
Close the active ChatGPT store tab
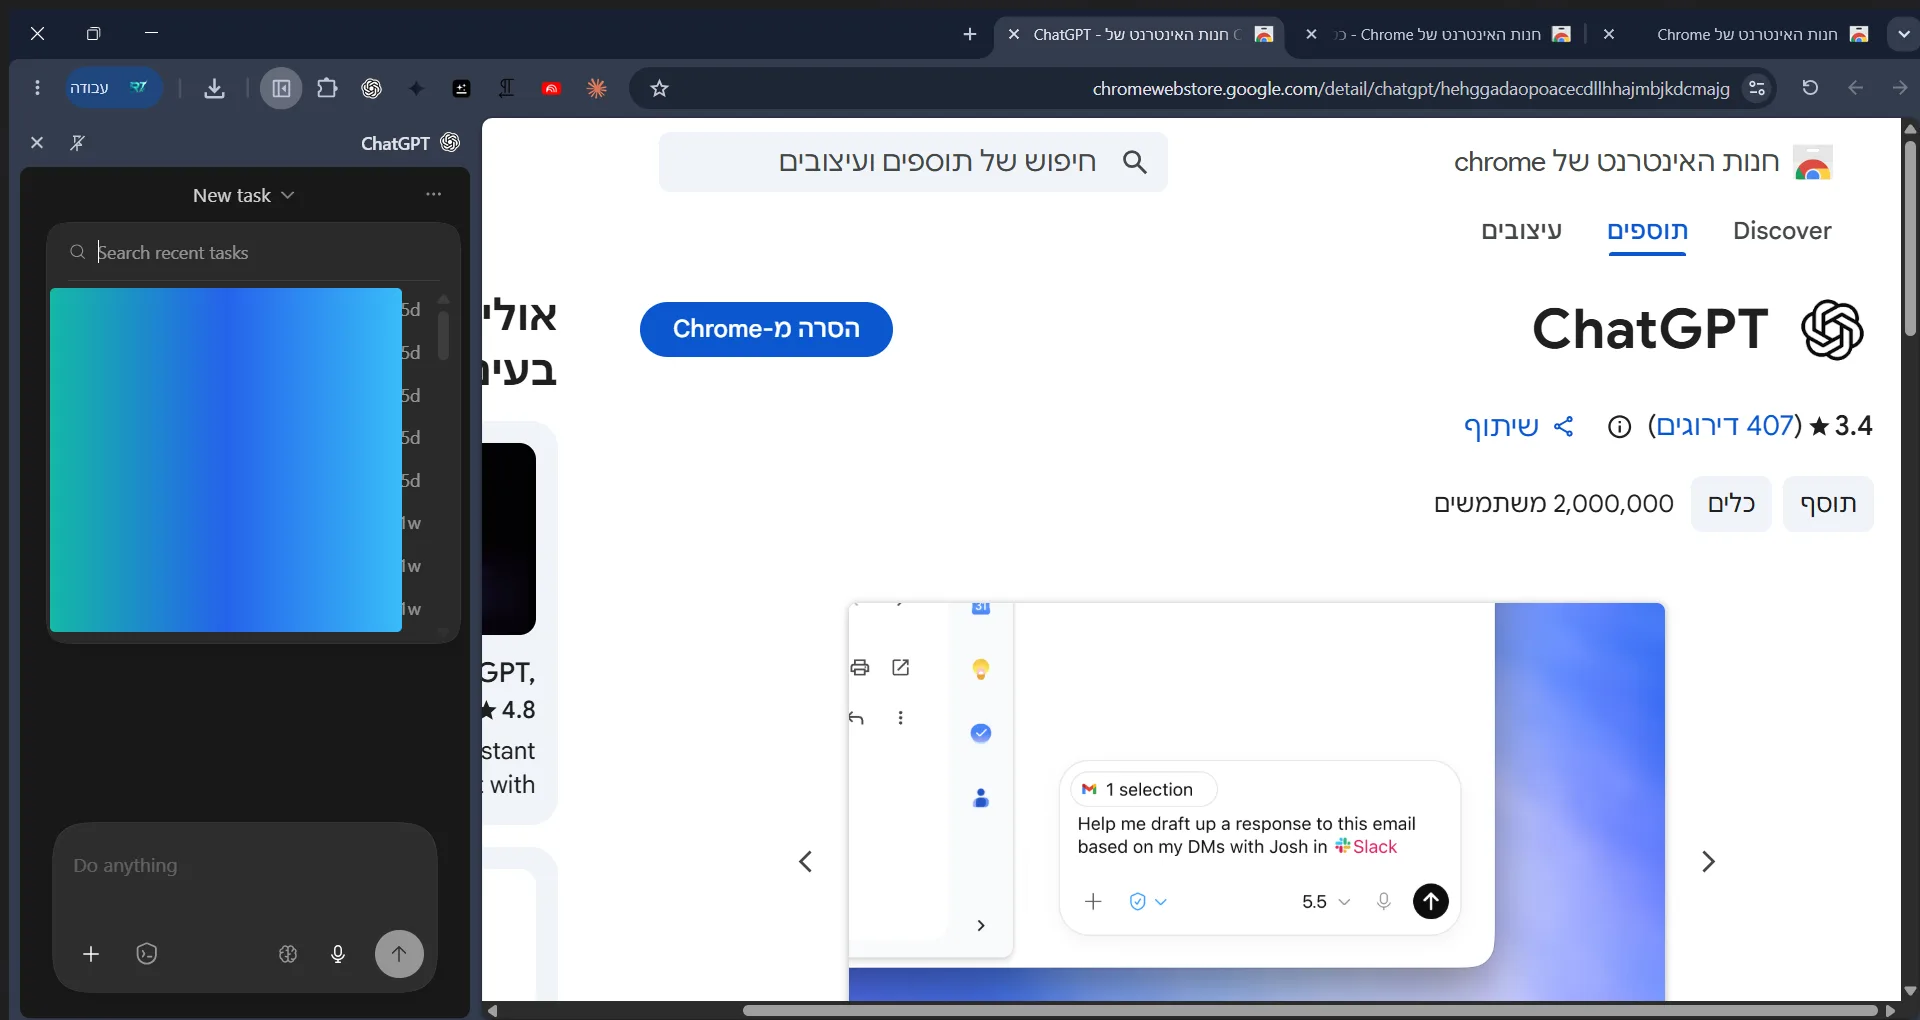pos(1013,34)
